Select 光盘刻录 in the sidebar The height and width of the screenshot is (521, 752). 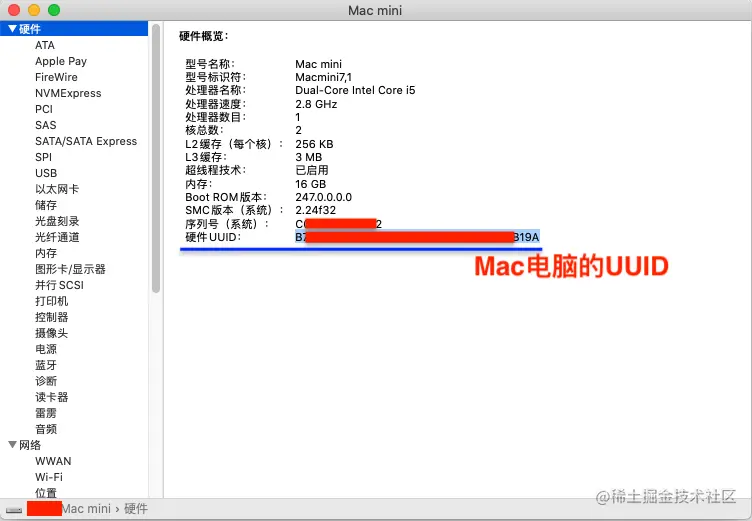coord(57,221)
